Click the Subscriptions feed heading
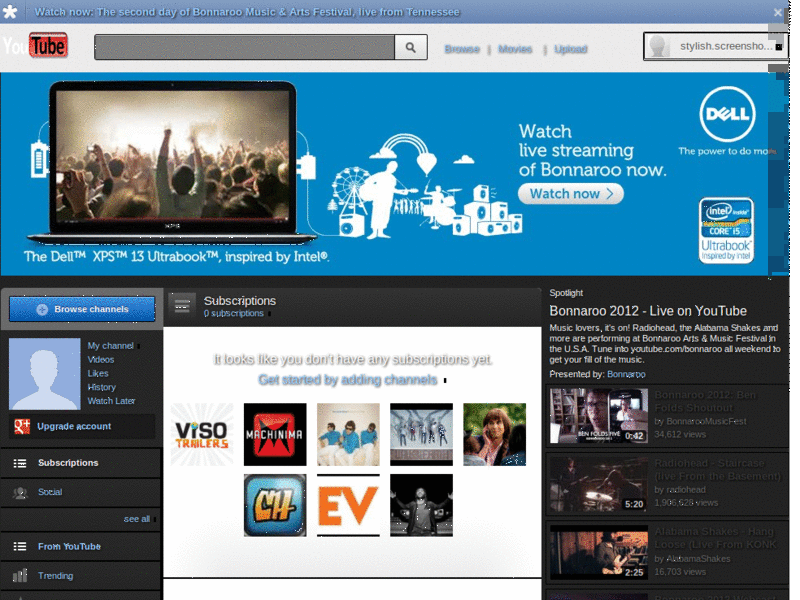Screen dimensions: 800x600 pyautogui.click(x=240, y=301)
